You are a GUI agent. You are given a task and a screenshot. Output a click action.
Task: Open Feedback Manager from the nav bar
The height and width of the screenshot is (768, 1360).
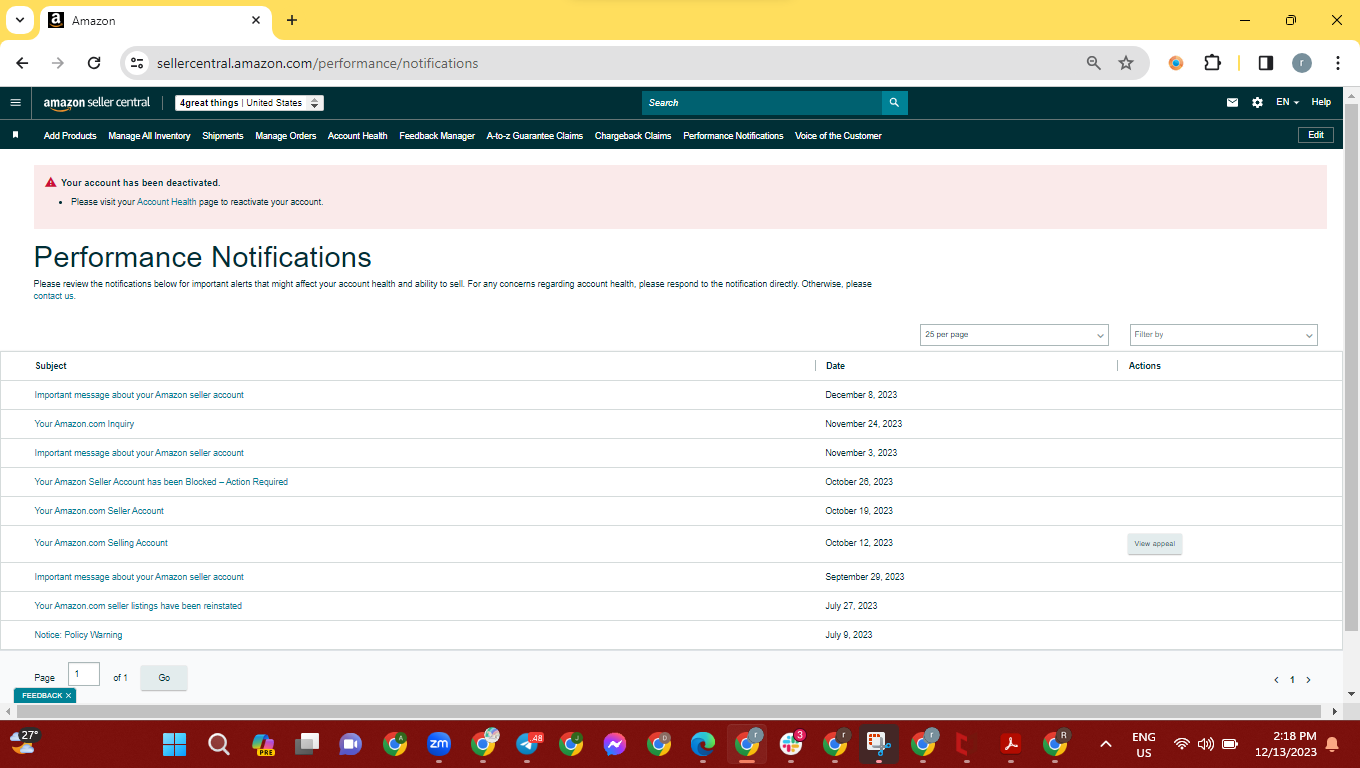click(437, 136)
